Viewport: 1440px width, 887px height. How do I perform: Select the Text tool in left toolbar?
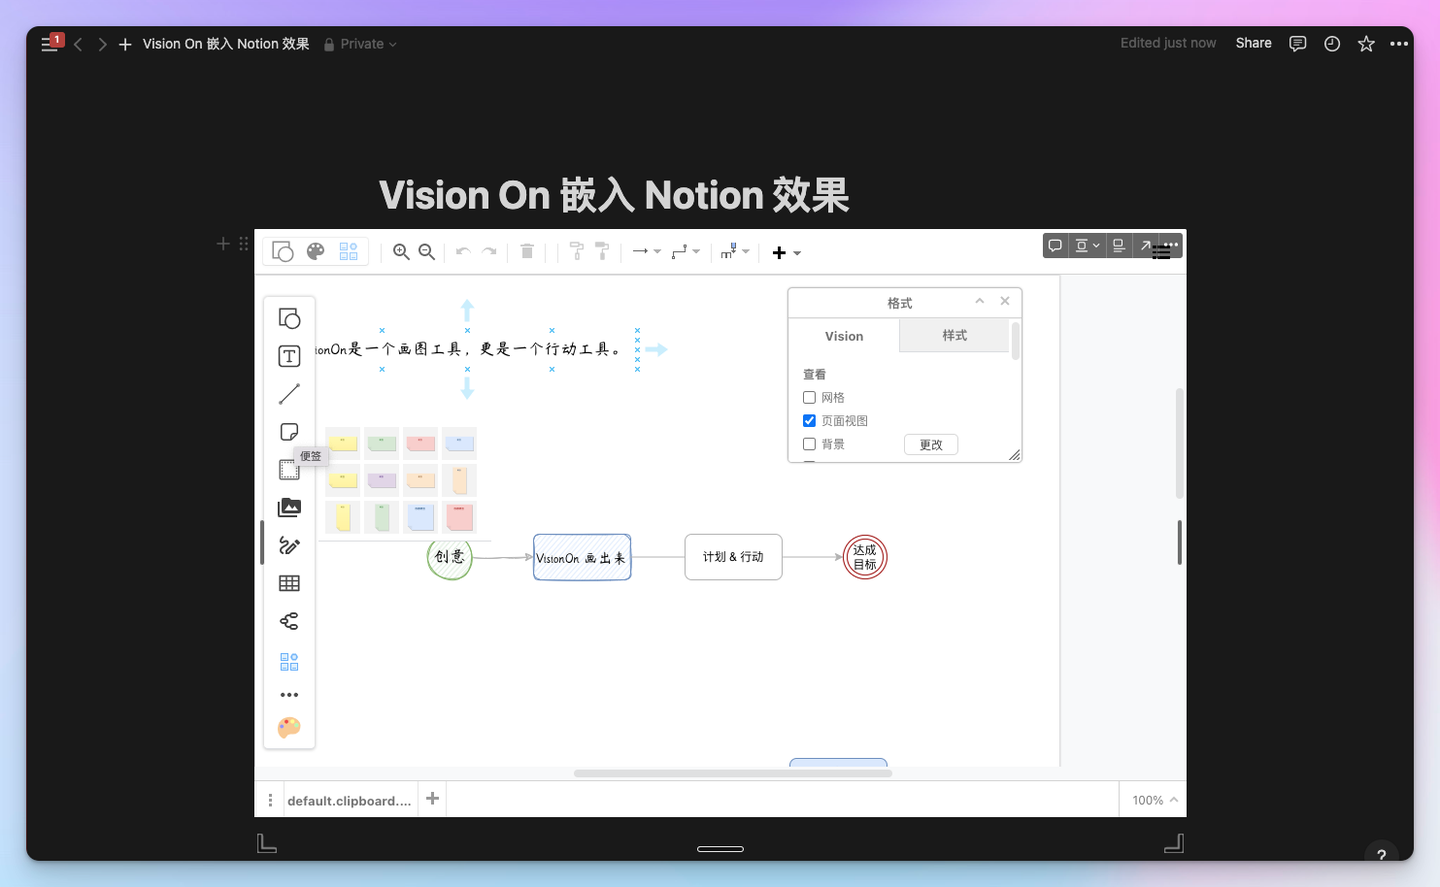289,355
